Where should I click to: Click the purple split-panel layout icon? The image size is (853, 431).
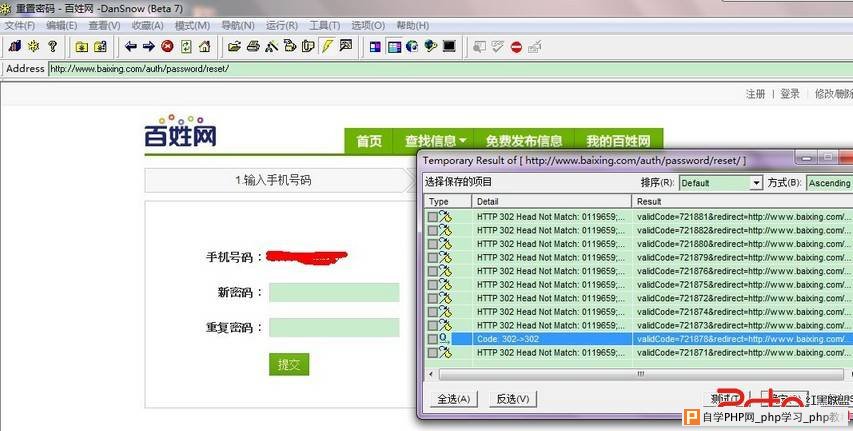point(375,47)
